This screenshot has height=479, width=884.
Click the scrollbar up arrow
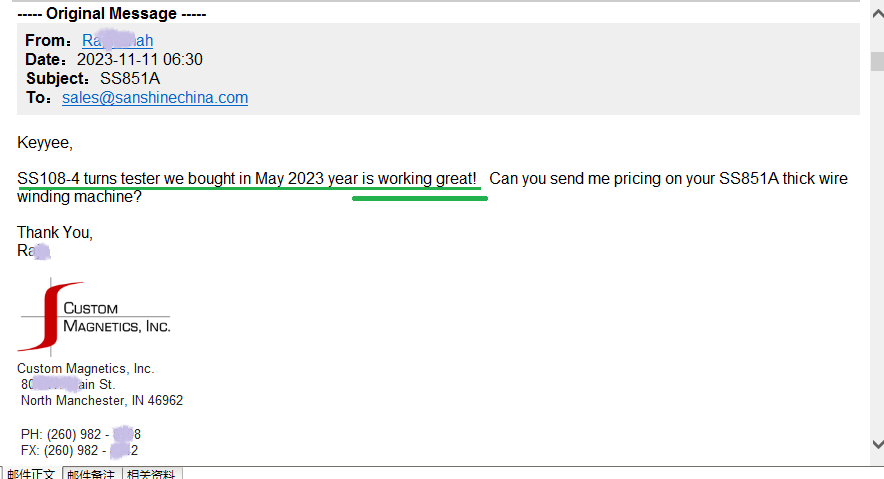coord(877,14)
